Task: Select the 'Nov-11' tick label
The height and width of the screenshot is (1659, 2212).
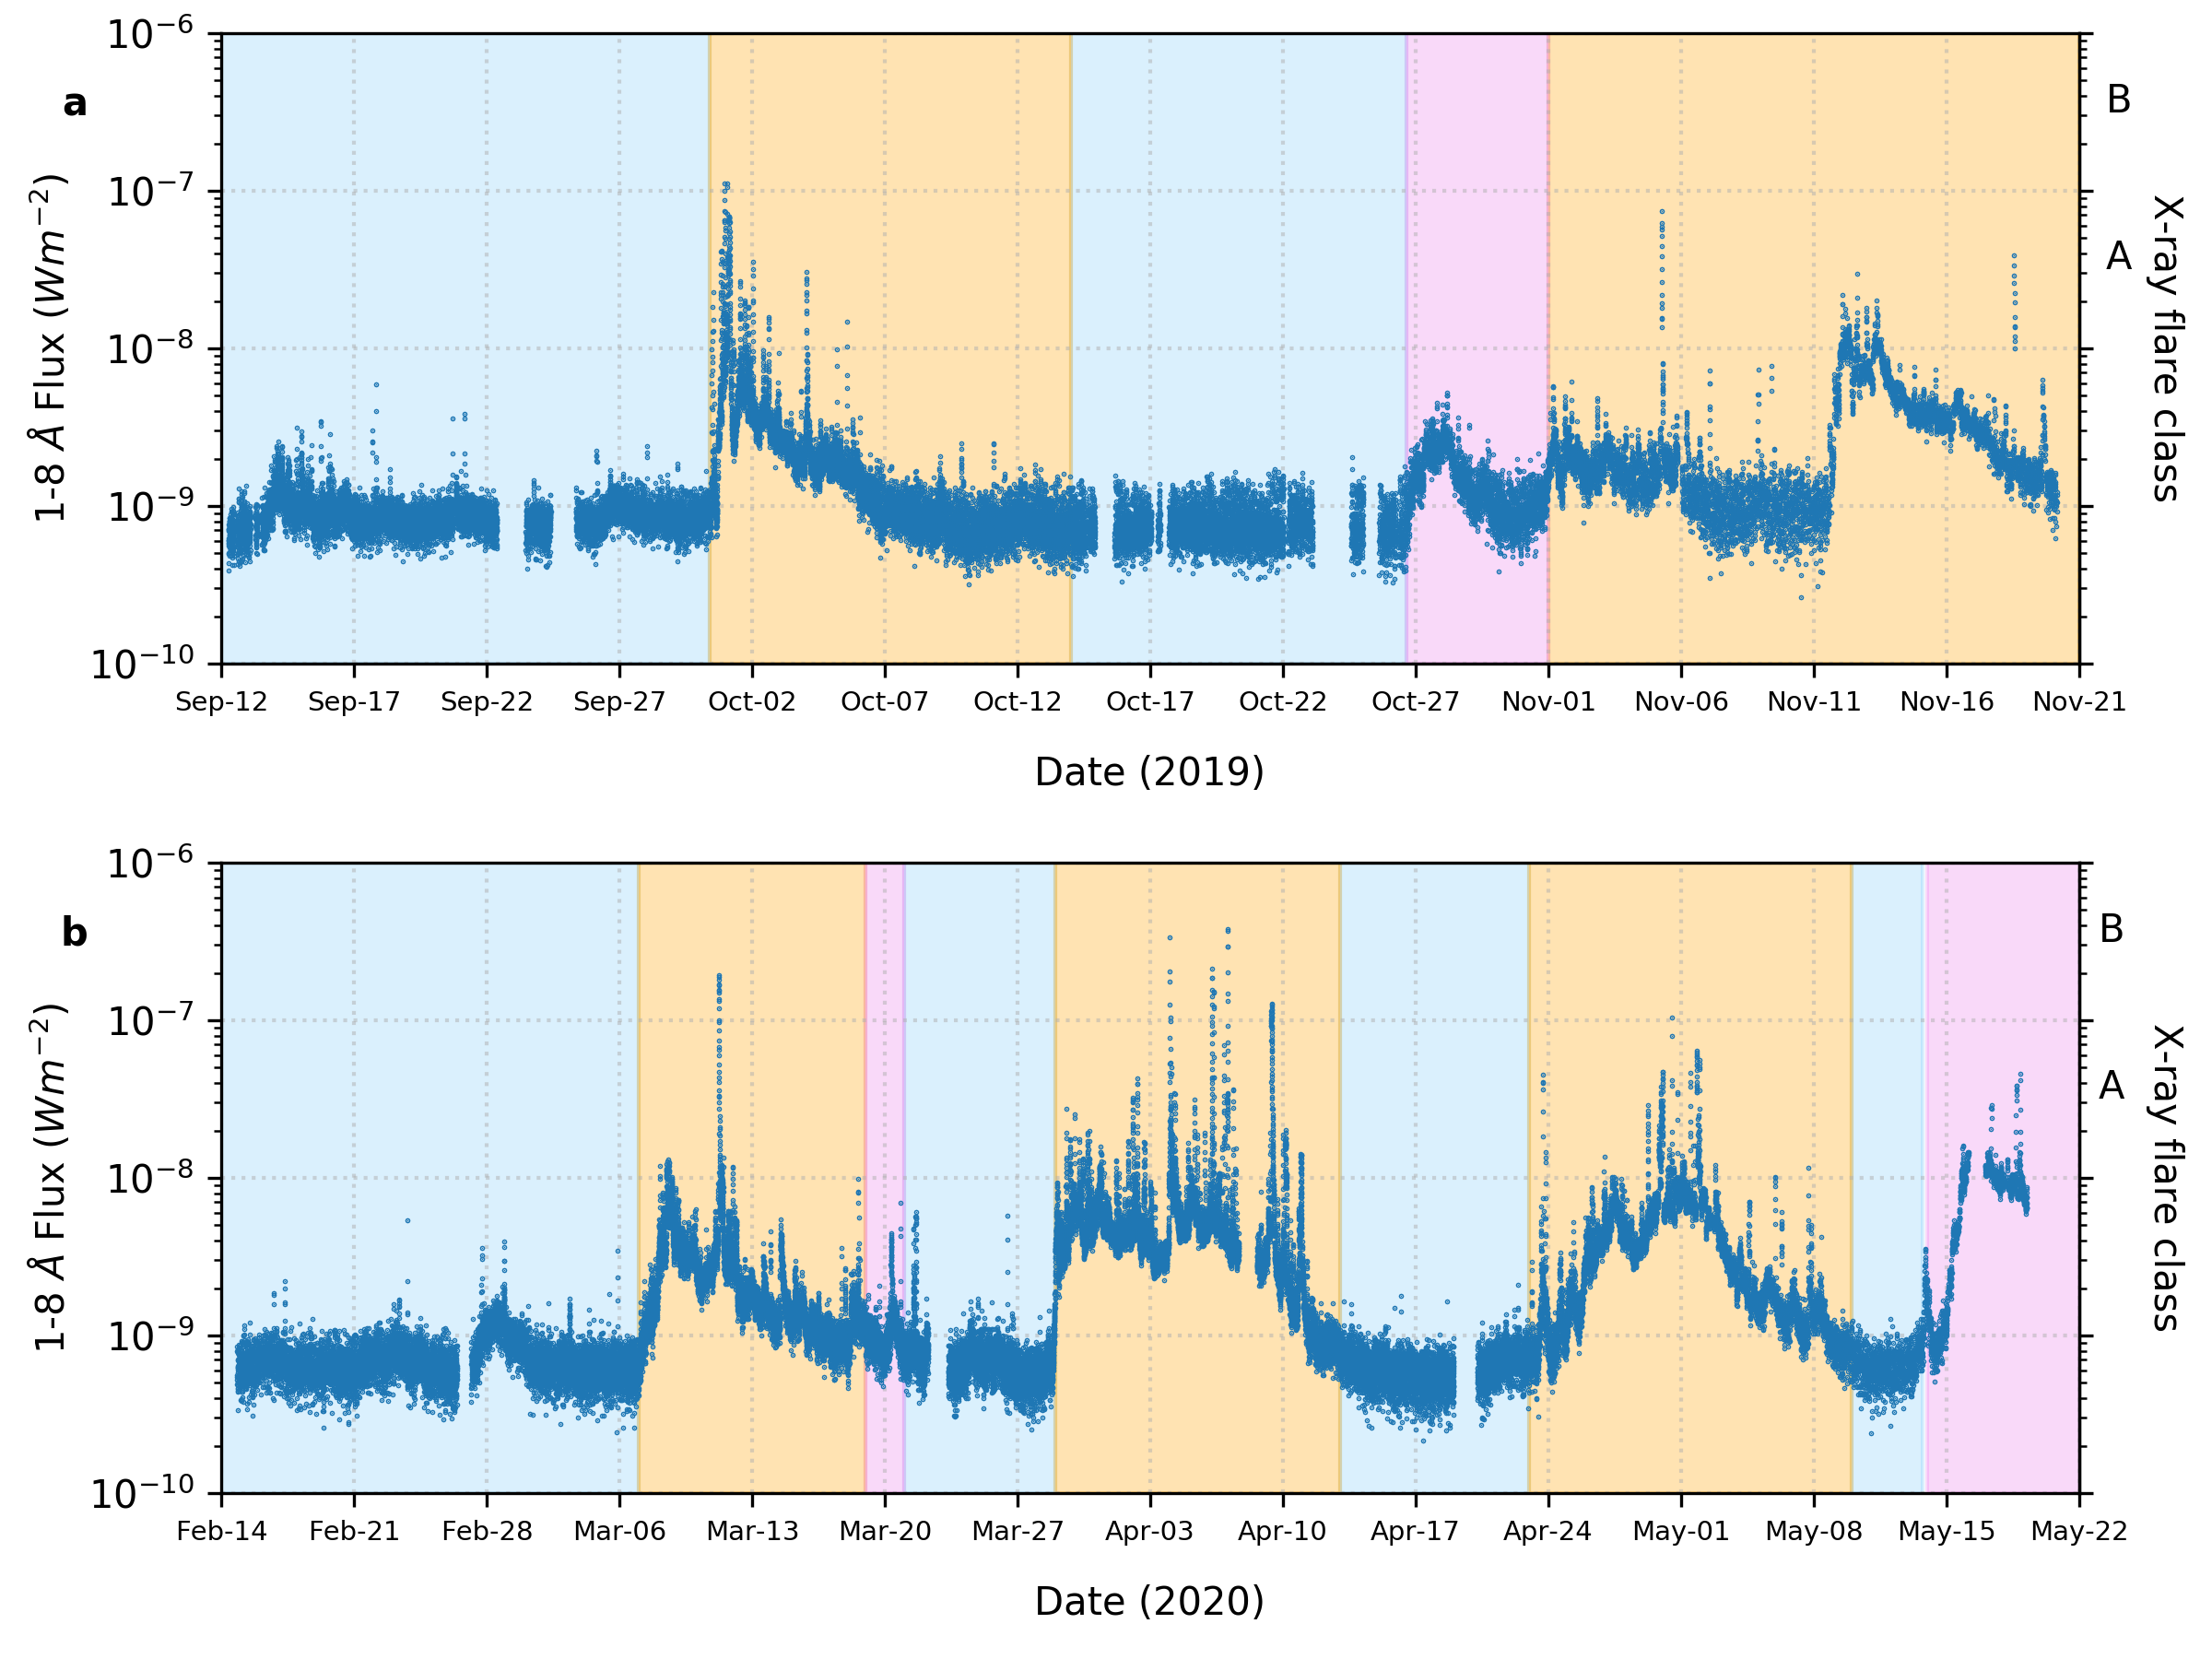Action: [x=1814, y=702]
